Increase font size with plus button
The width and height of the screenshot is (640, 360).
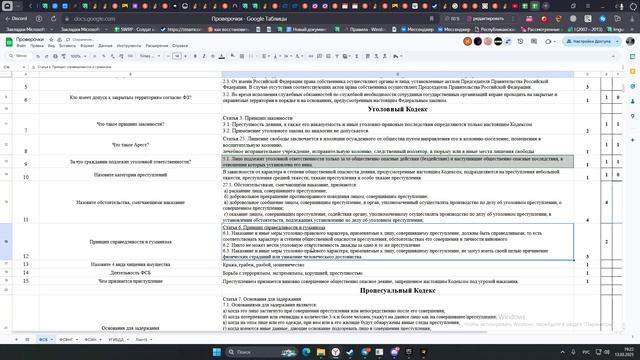click(x=186, y=56)
